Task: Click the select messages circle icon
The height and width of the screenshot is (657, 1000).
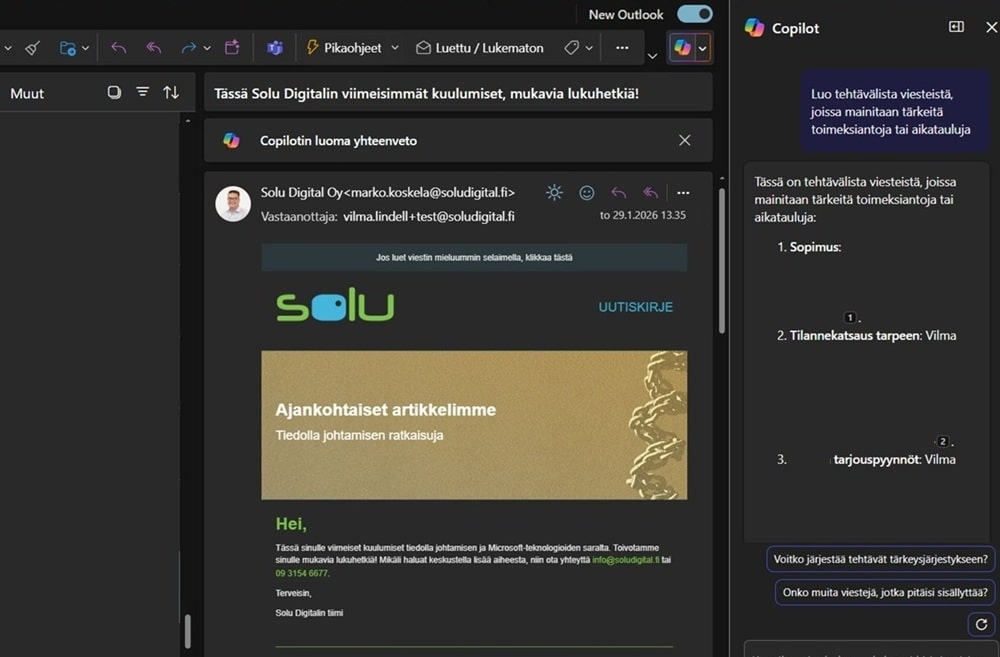Action: coord(113,92)
